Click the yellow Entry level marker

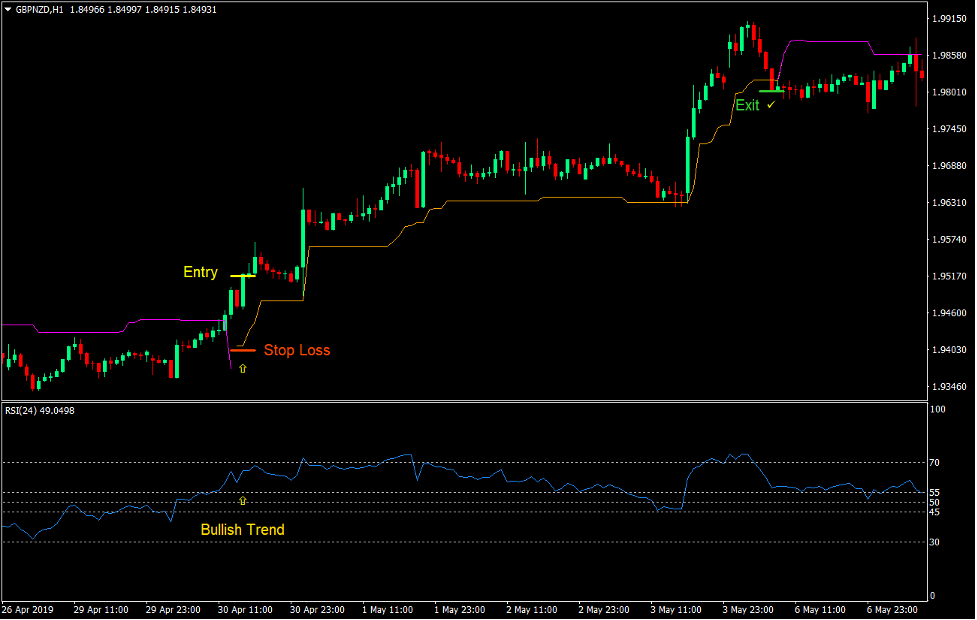coord(242,275)
